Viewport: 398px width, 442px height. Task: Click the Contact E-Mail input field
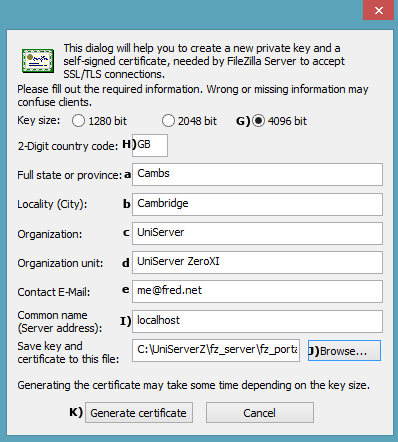[257, 291]
